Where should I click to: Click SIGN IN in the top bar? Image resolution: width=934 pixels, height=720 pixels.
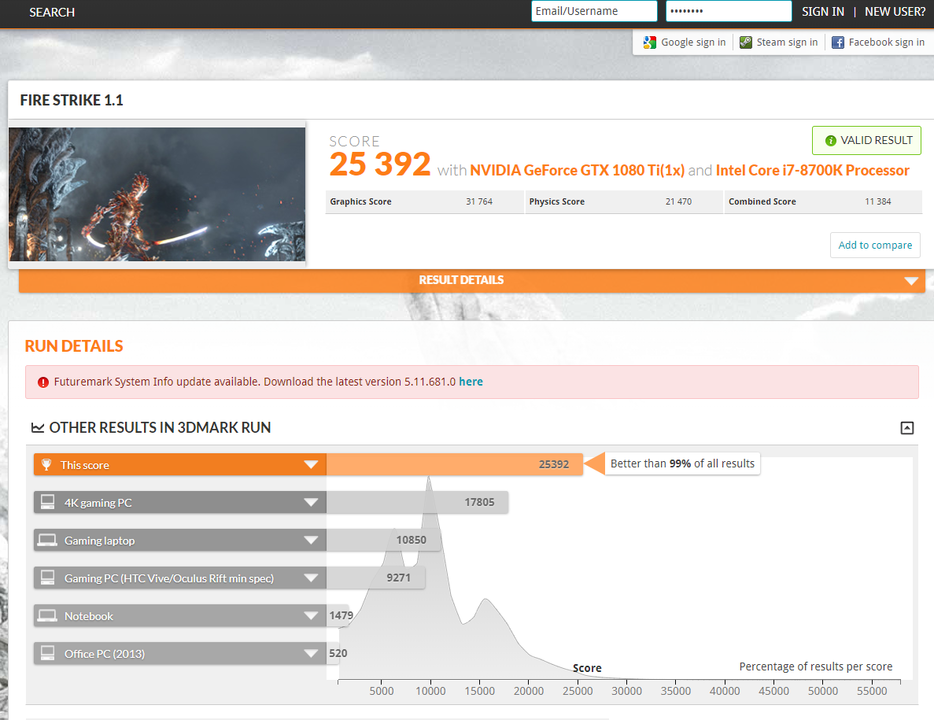[823, 12]
